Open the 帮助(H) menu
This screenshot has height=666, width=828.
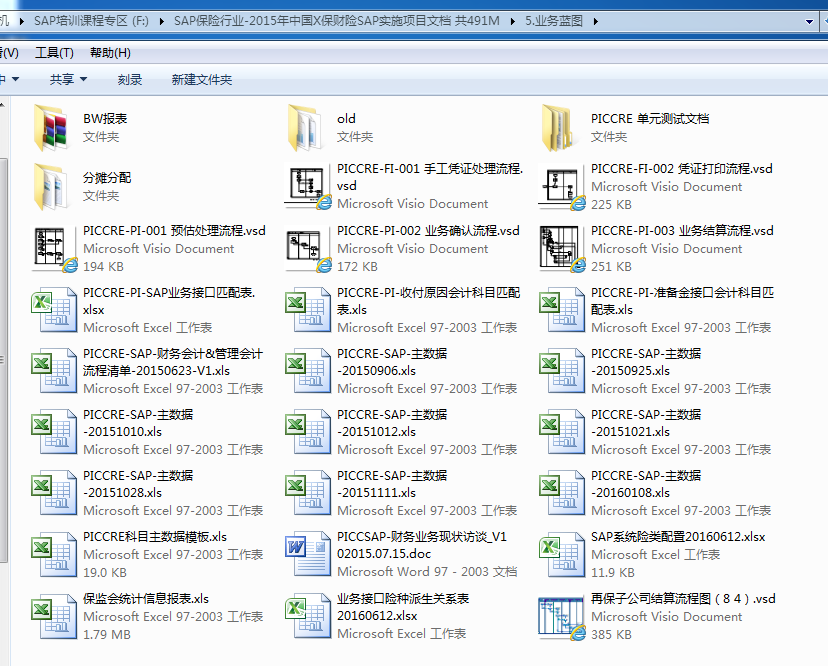[110, 53]
